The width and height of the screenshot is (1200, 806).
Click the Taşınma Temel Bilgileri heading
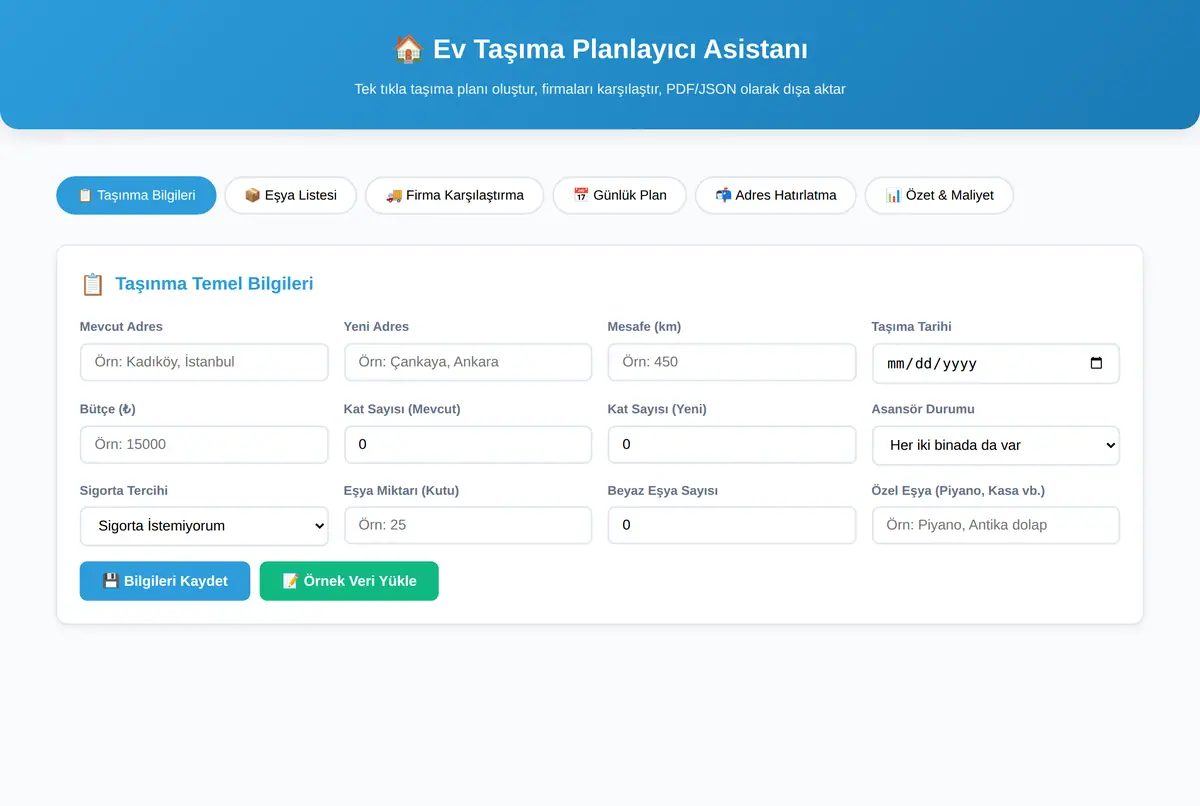pyautogui.click(x=214, y=284)
